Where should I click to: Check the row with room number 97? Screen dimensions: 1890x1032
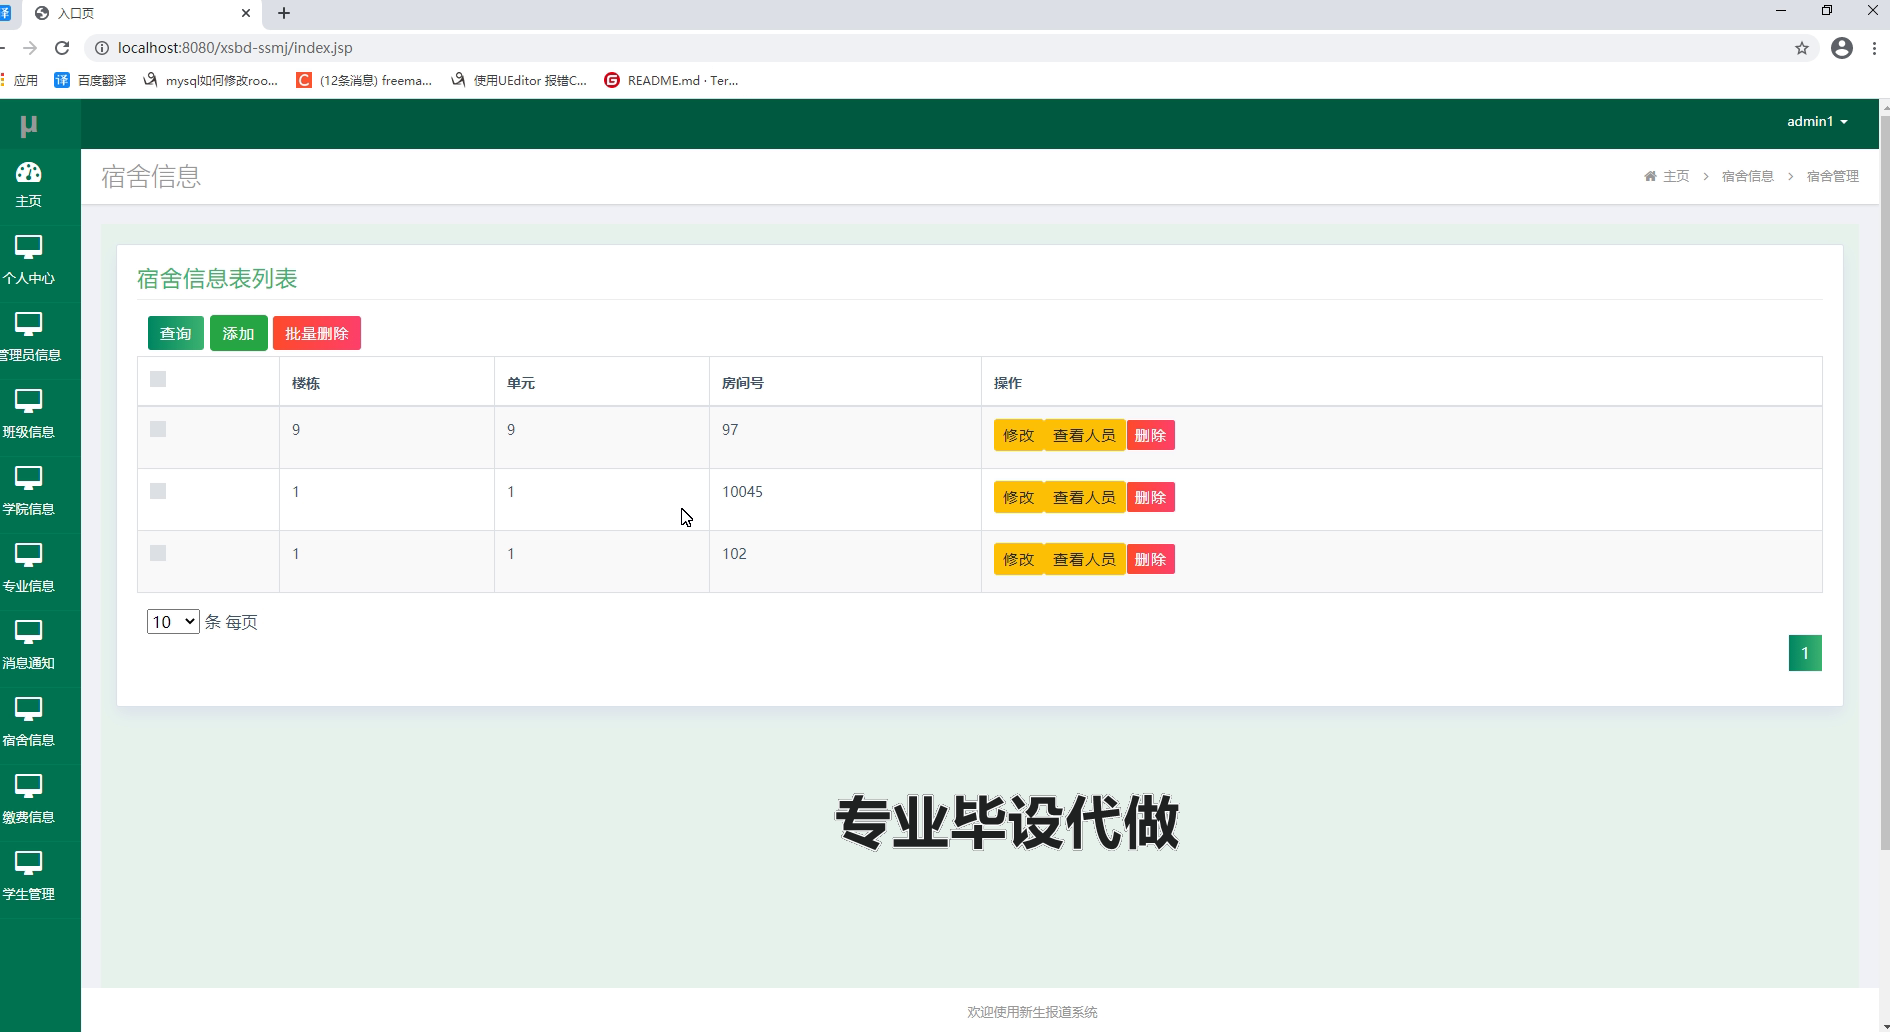tap(158, 429)
